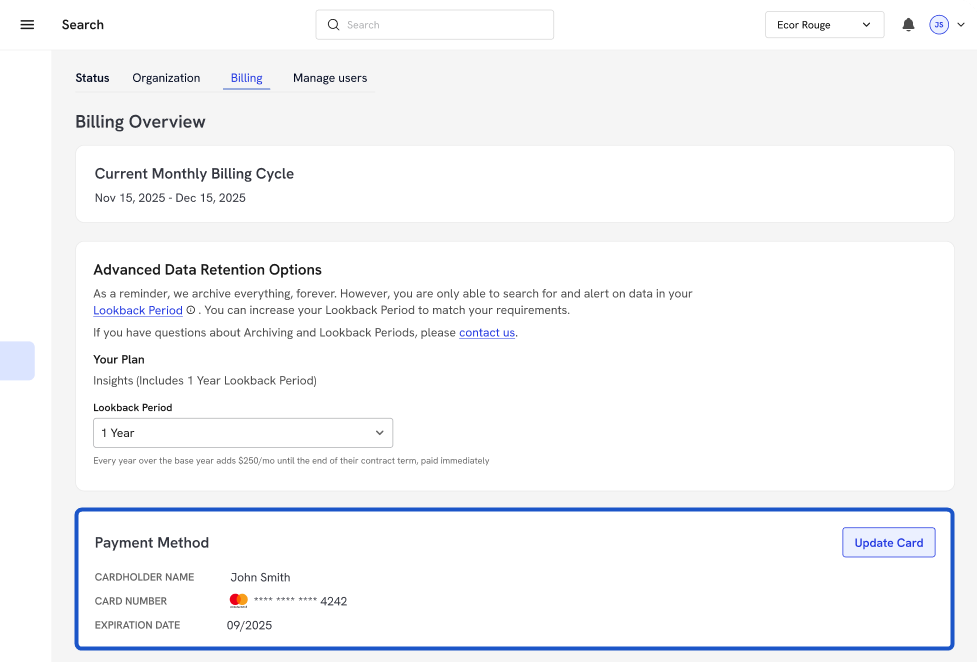Click the info icon beside Lookback Period
977x662 pixels.
tap(191, 311)
